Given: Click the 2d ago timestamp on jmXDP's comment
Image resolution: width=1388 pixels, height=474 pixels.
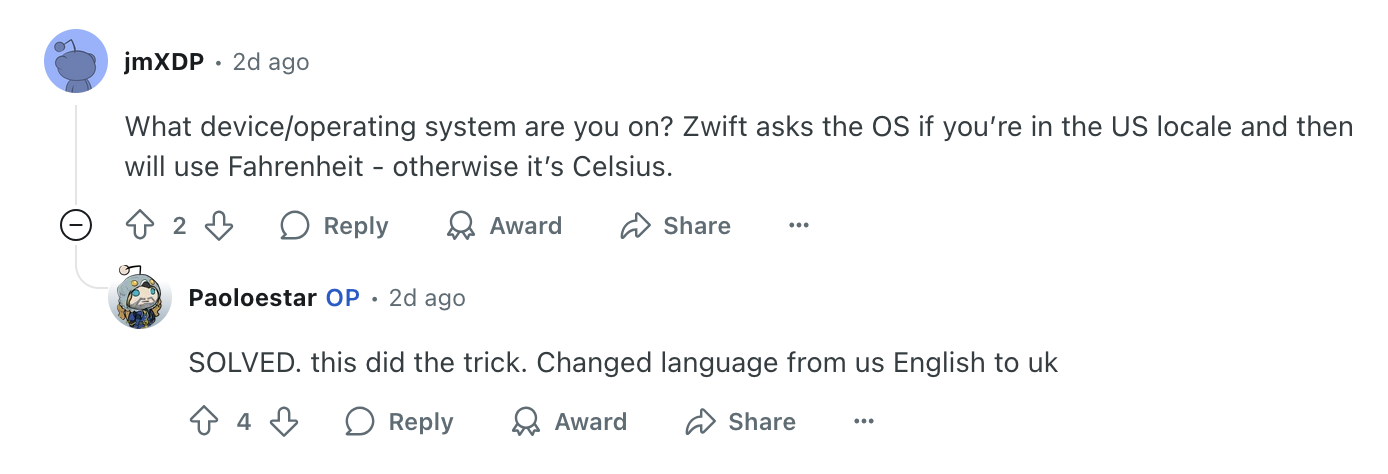Looking at the screenshot, I should pos(271,62).
